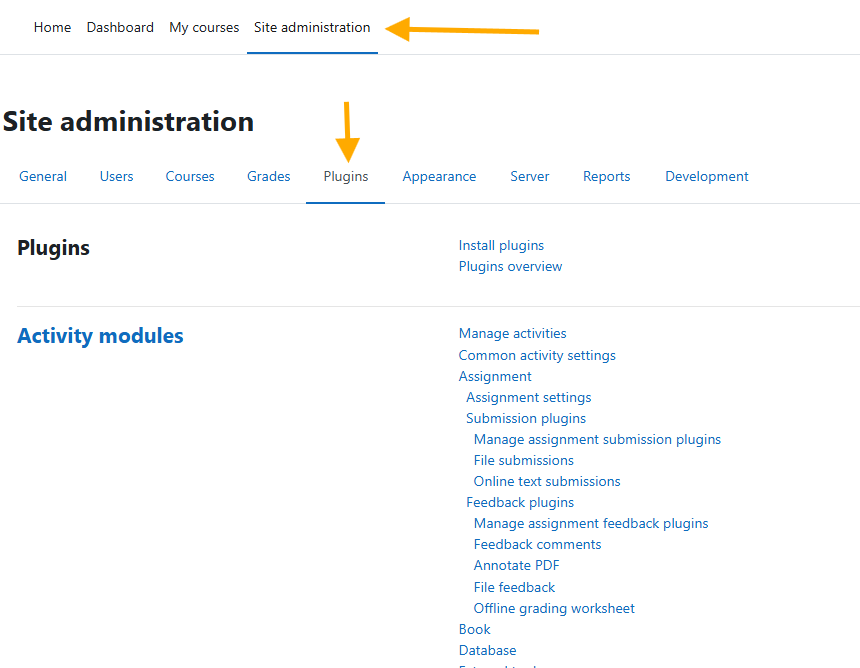The width and height of the screenshot is (860, 668).
Task: Open the Reports tab
Action: [606, 176]
